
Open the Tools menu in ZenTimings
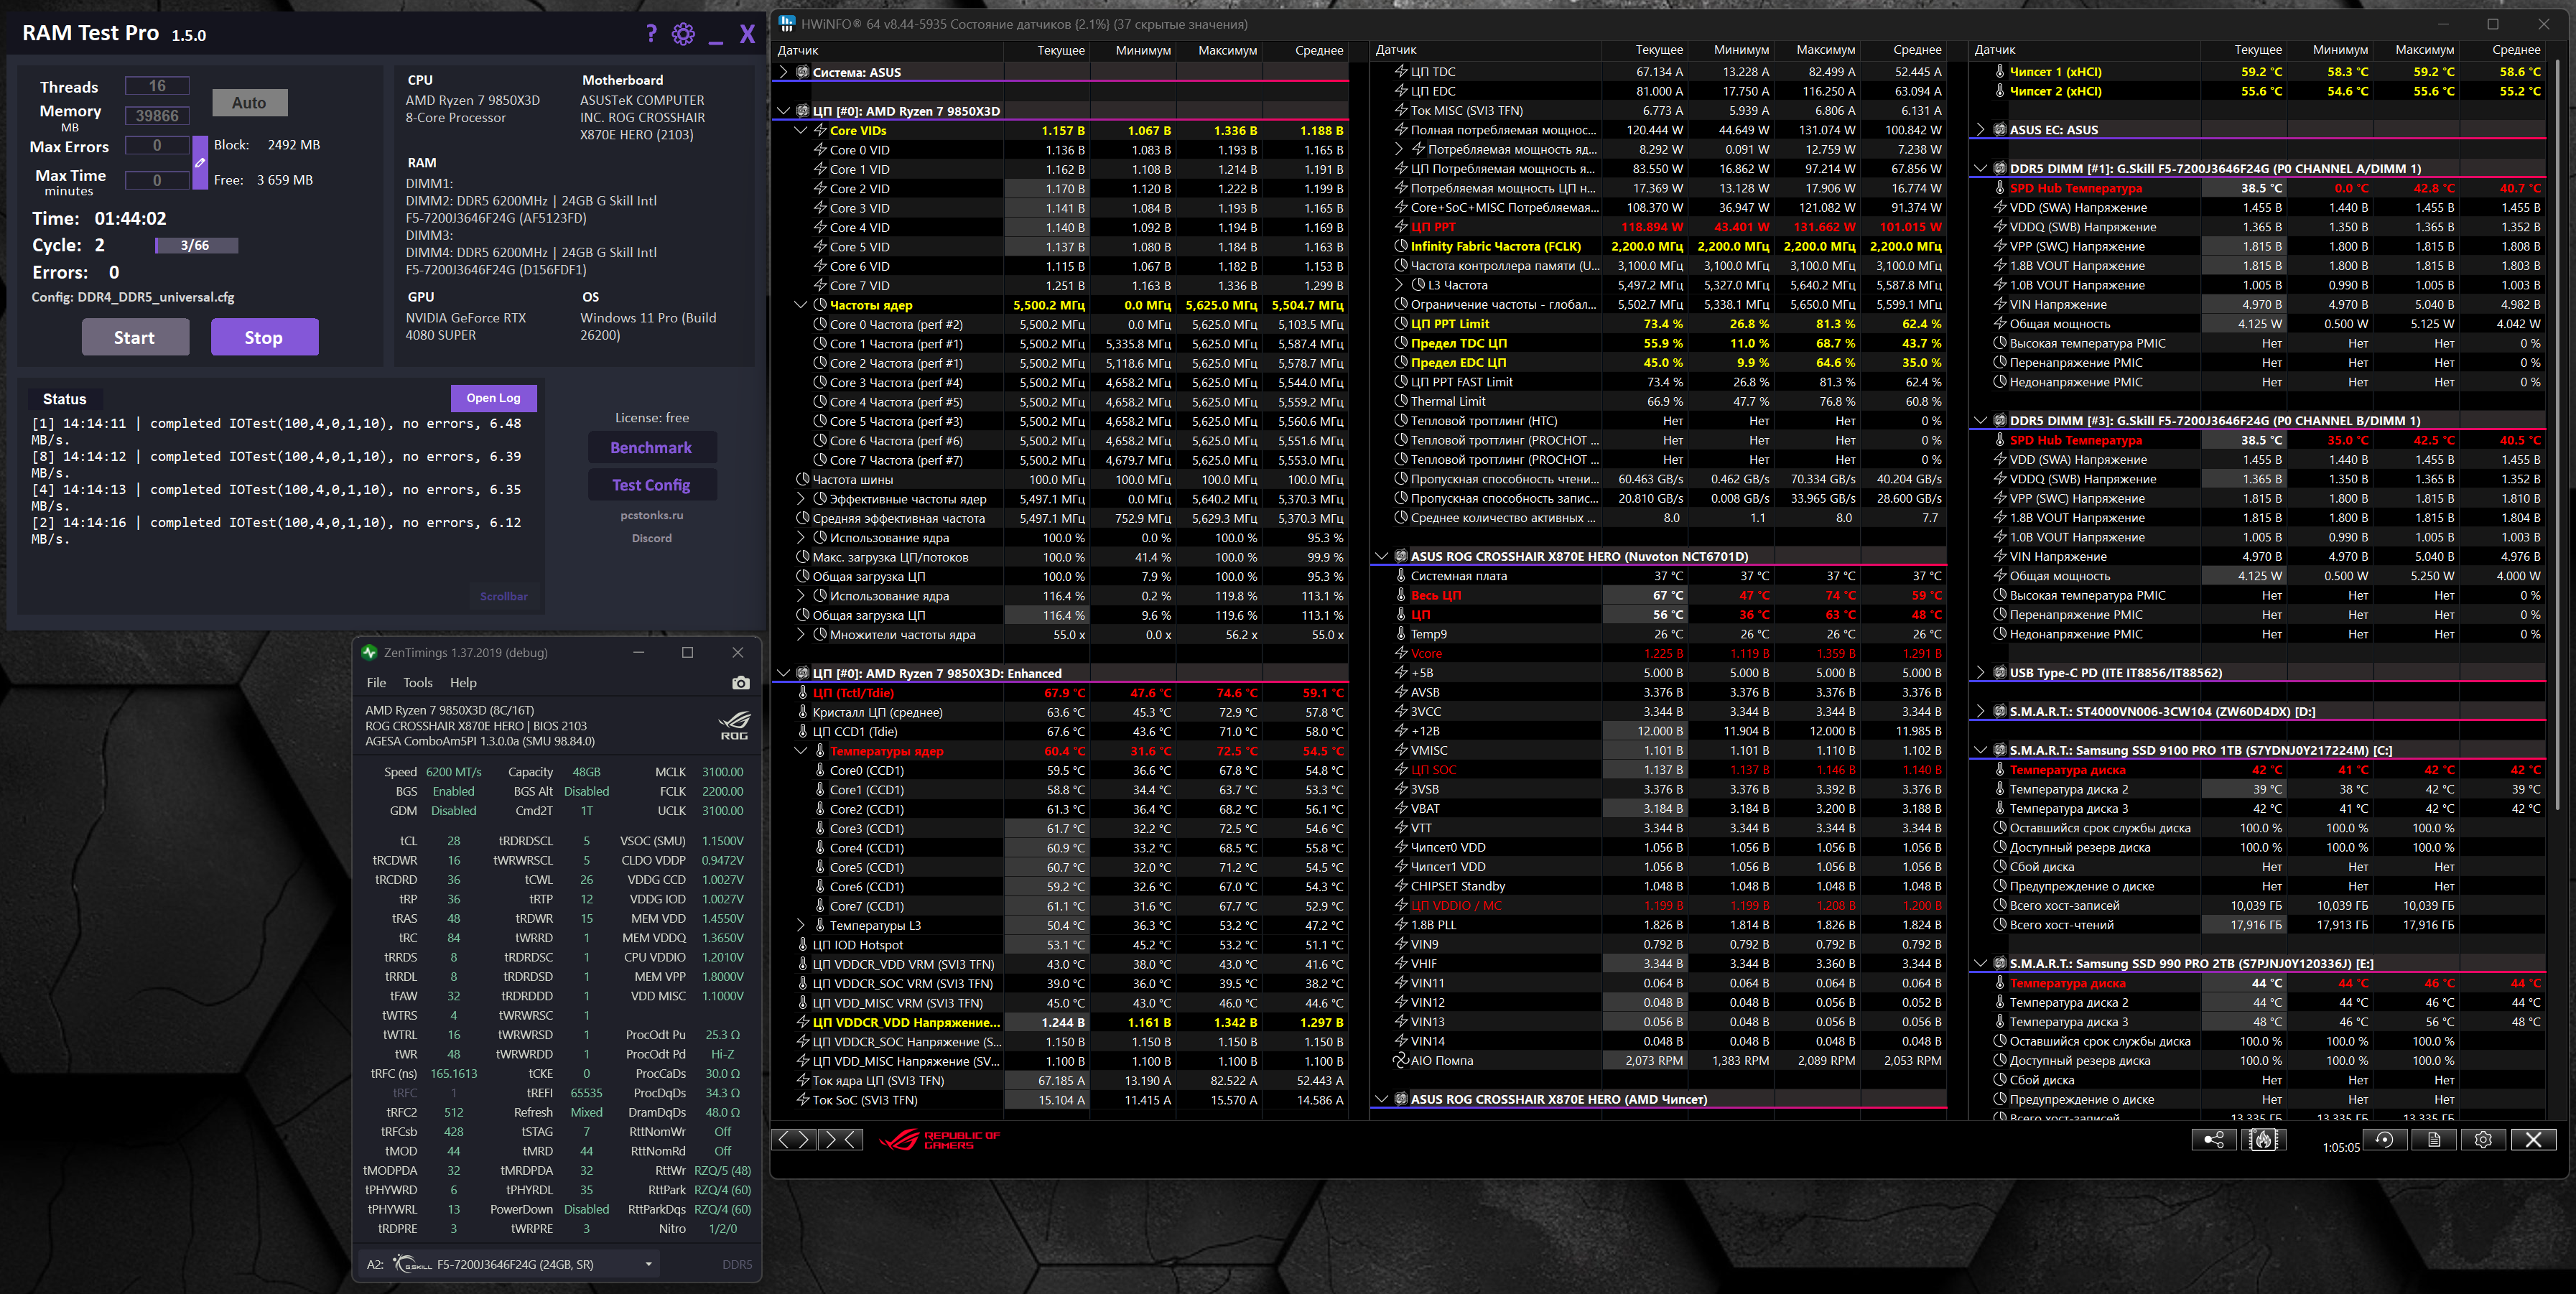point(417,683)
